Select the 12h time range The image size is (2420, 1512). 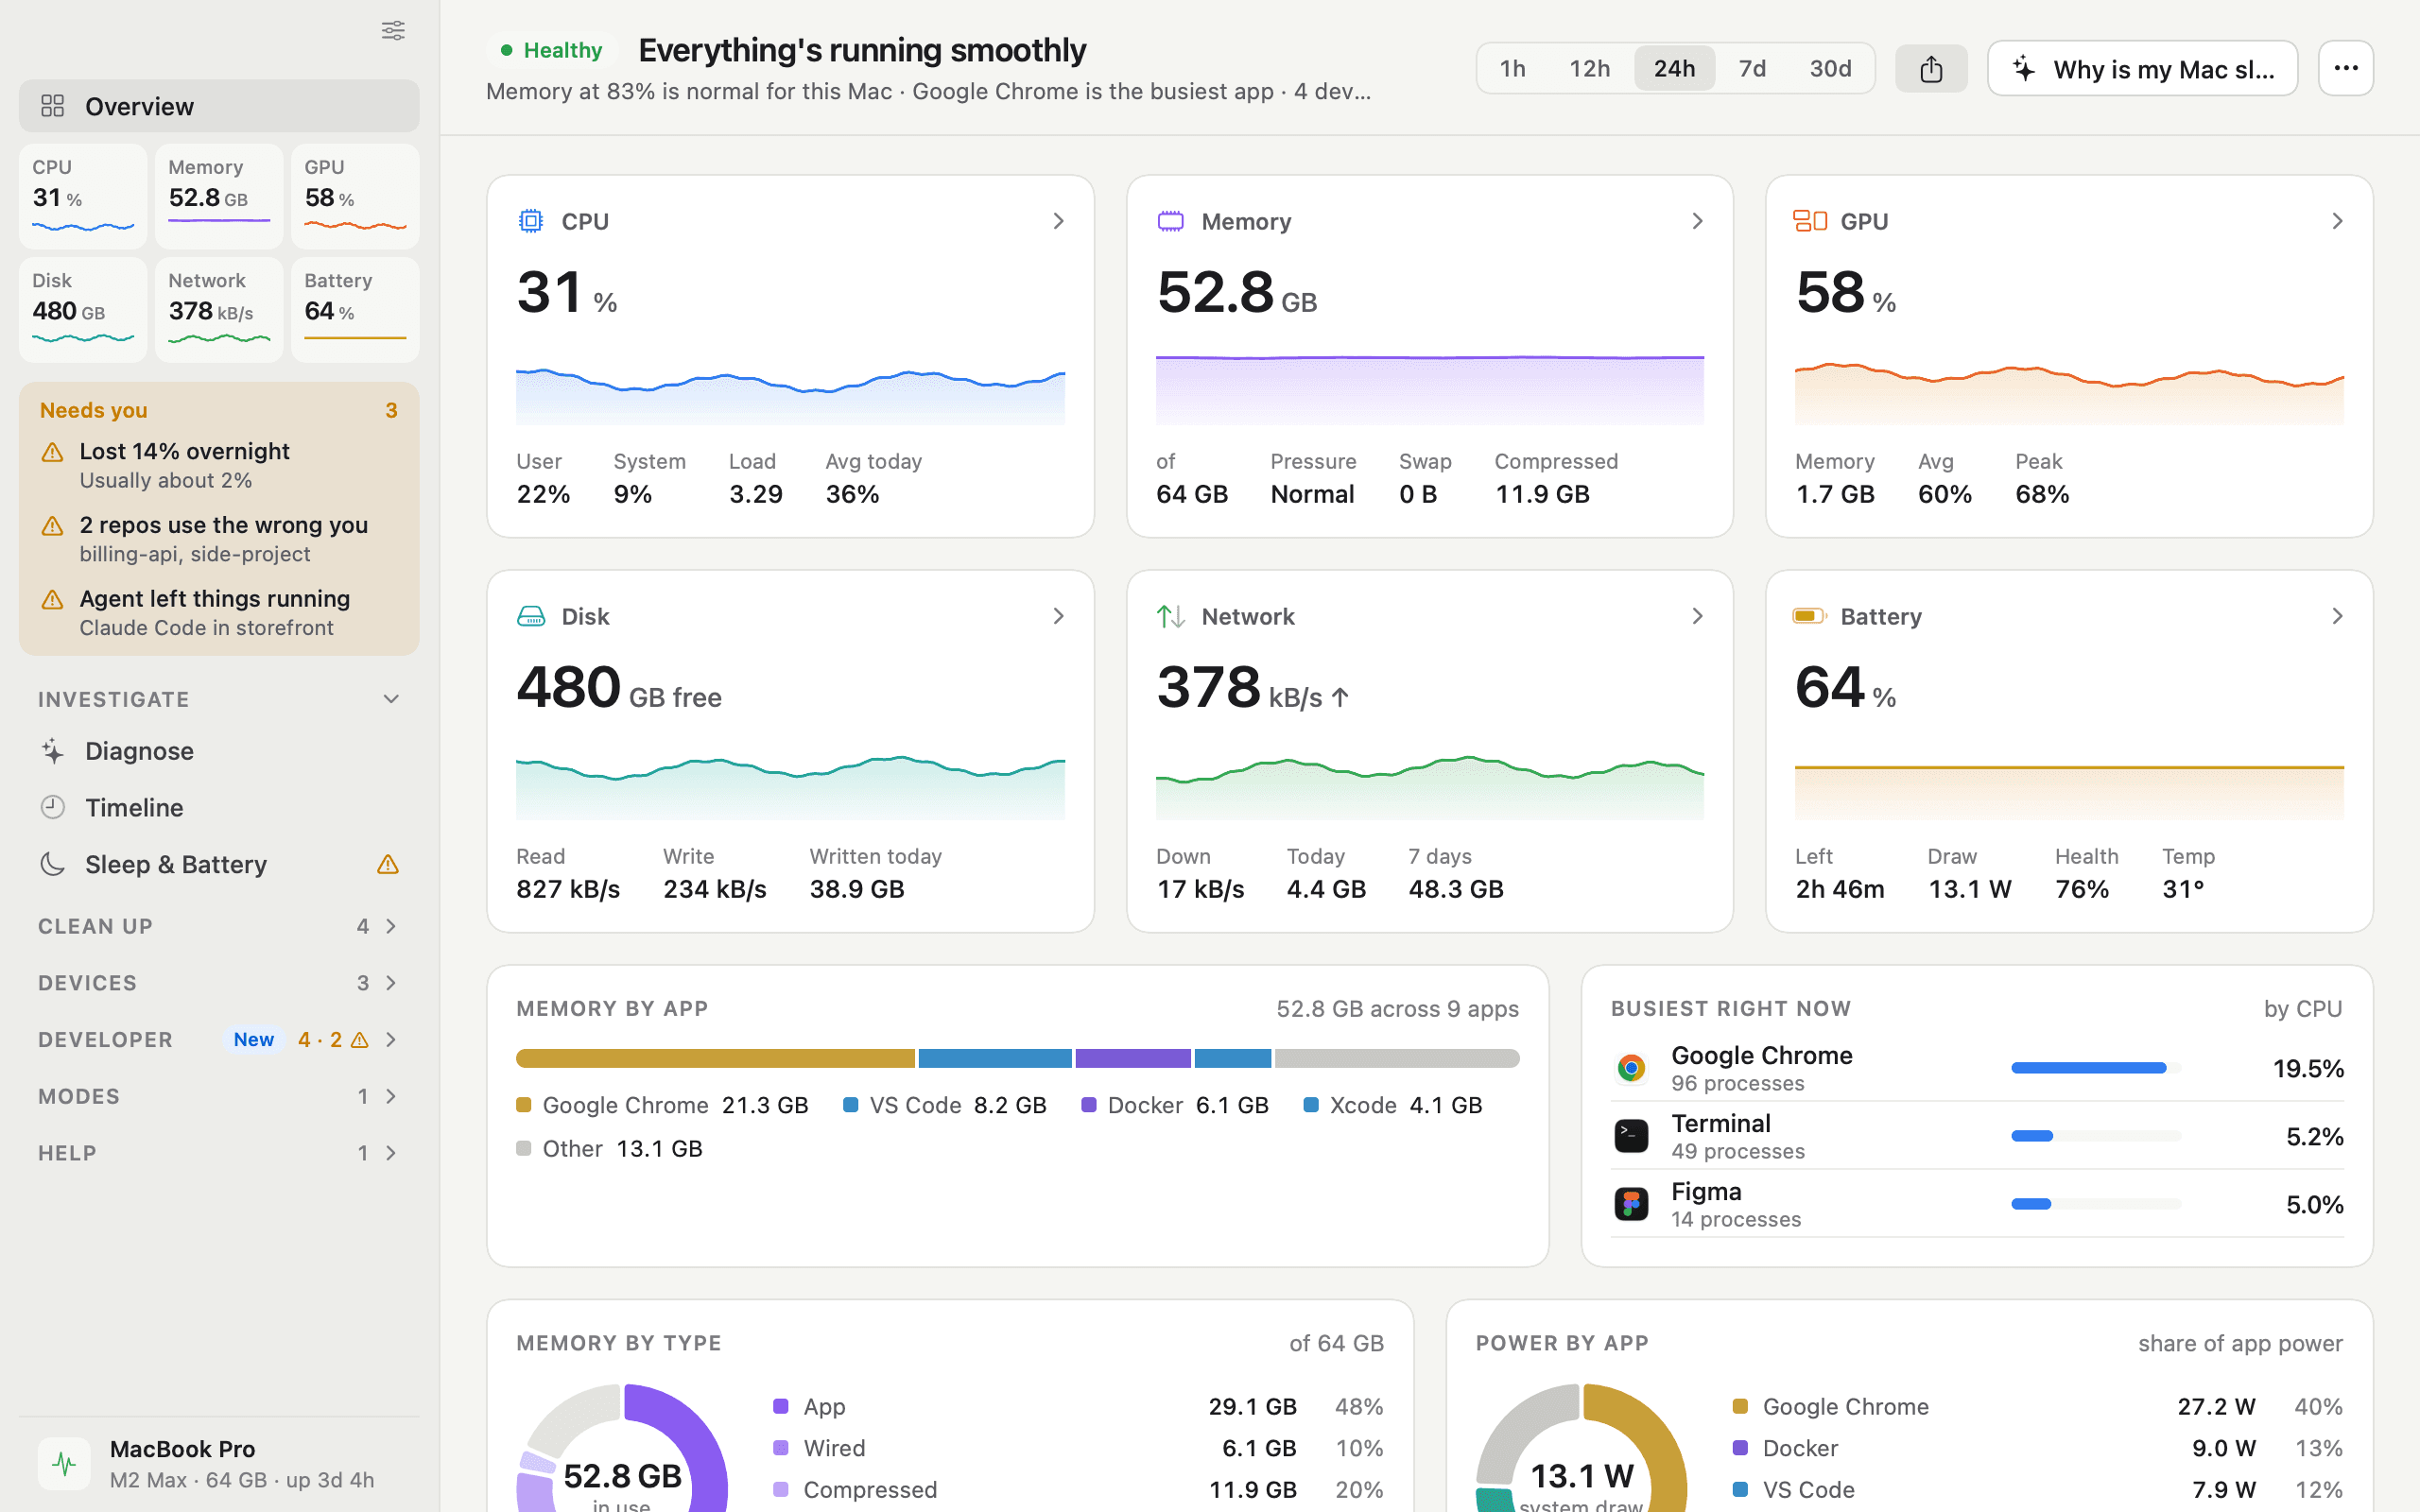click(1589, 68)
